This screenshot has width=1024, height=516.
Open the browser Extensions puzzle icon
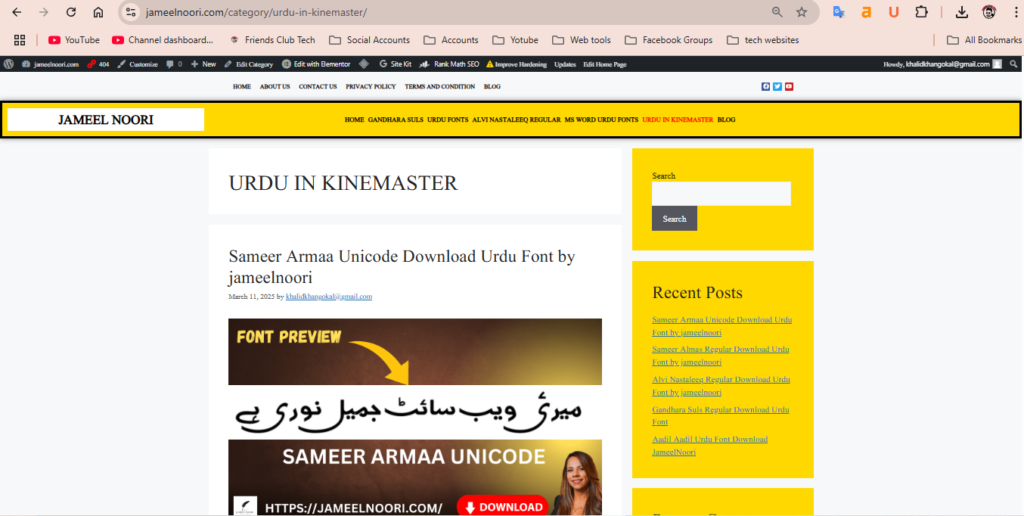click(921, 12)
